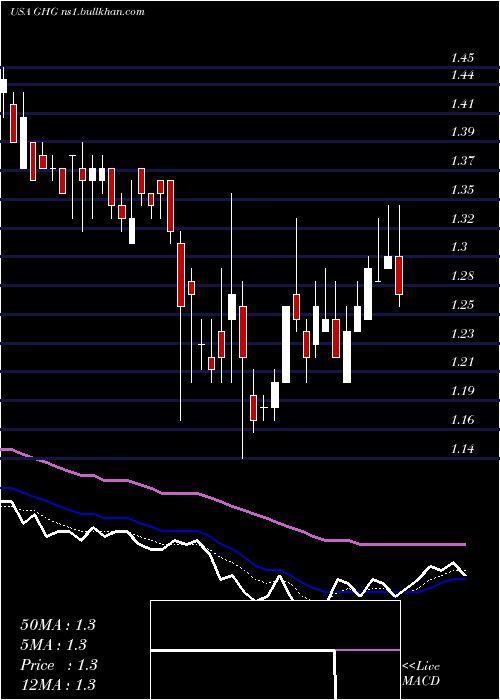Viewport: 500px width, 700px height.
Task: Click the 1.14 price axis label
Action: click(462, 449)
